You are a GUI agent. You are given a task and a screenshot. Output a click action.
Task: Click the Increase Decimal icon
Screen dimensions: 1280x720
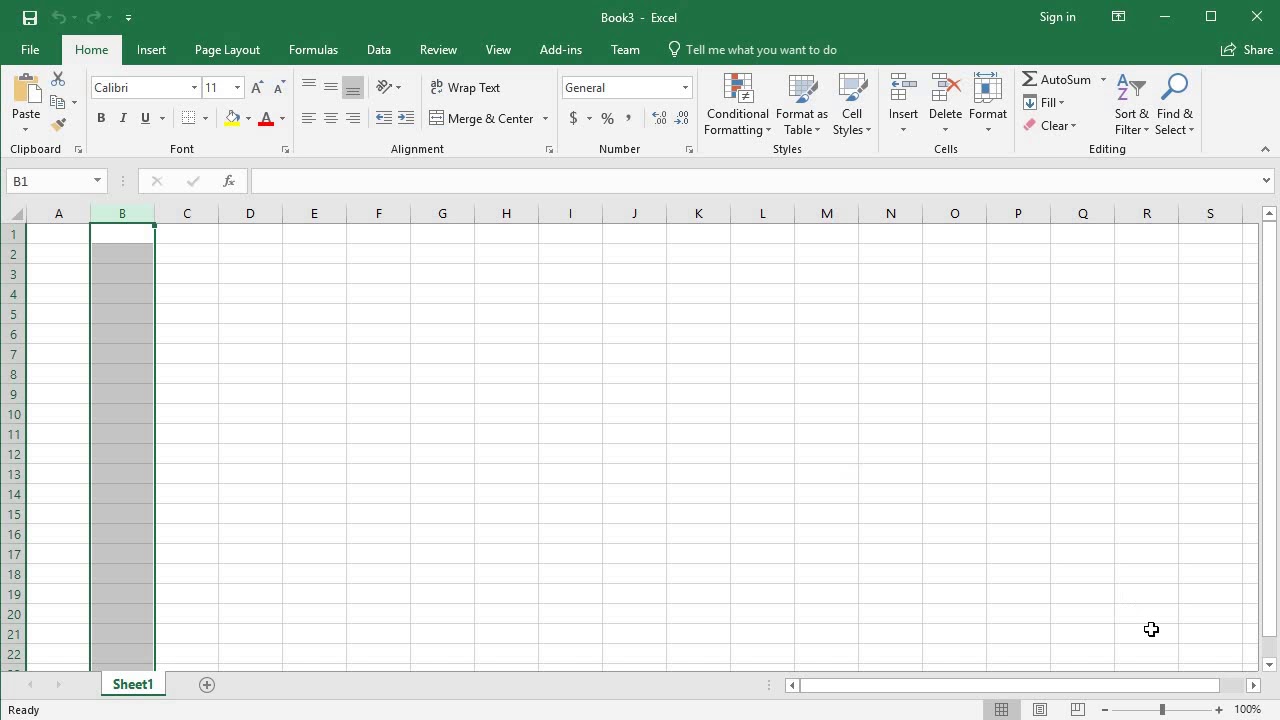[659, 118]
